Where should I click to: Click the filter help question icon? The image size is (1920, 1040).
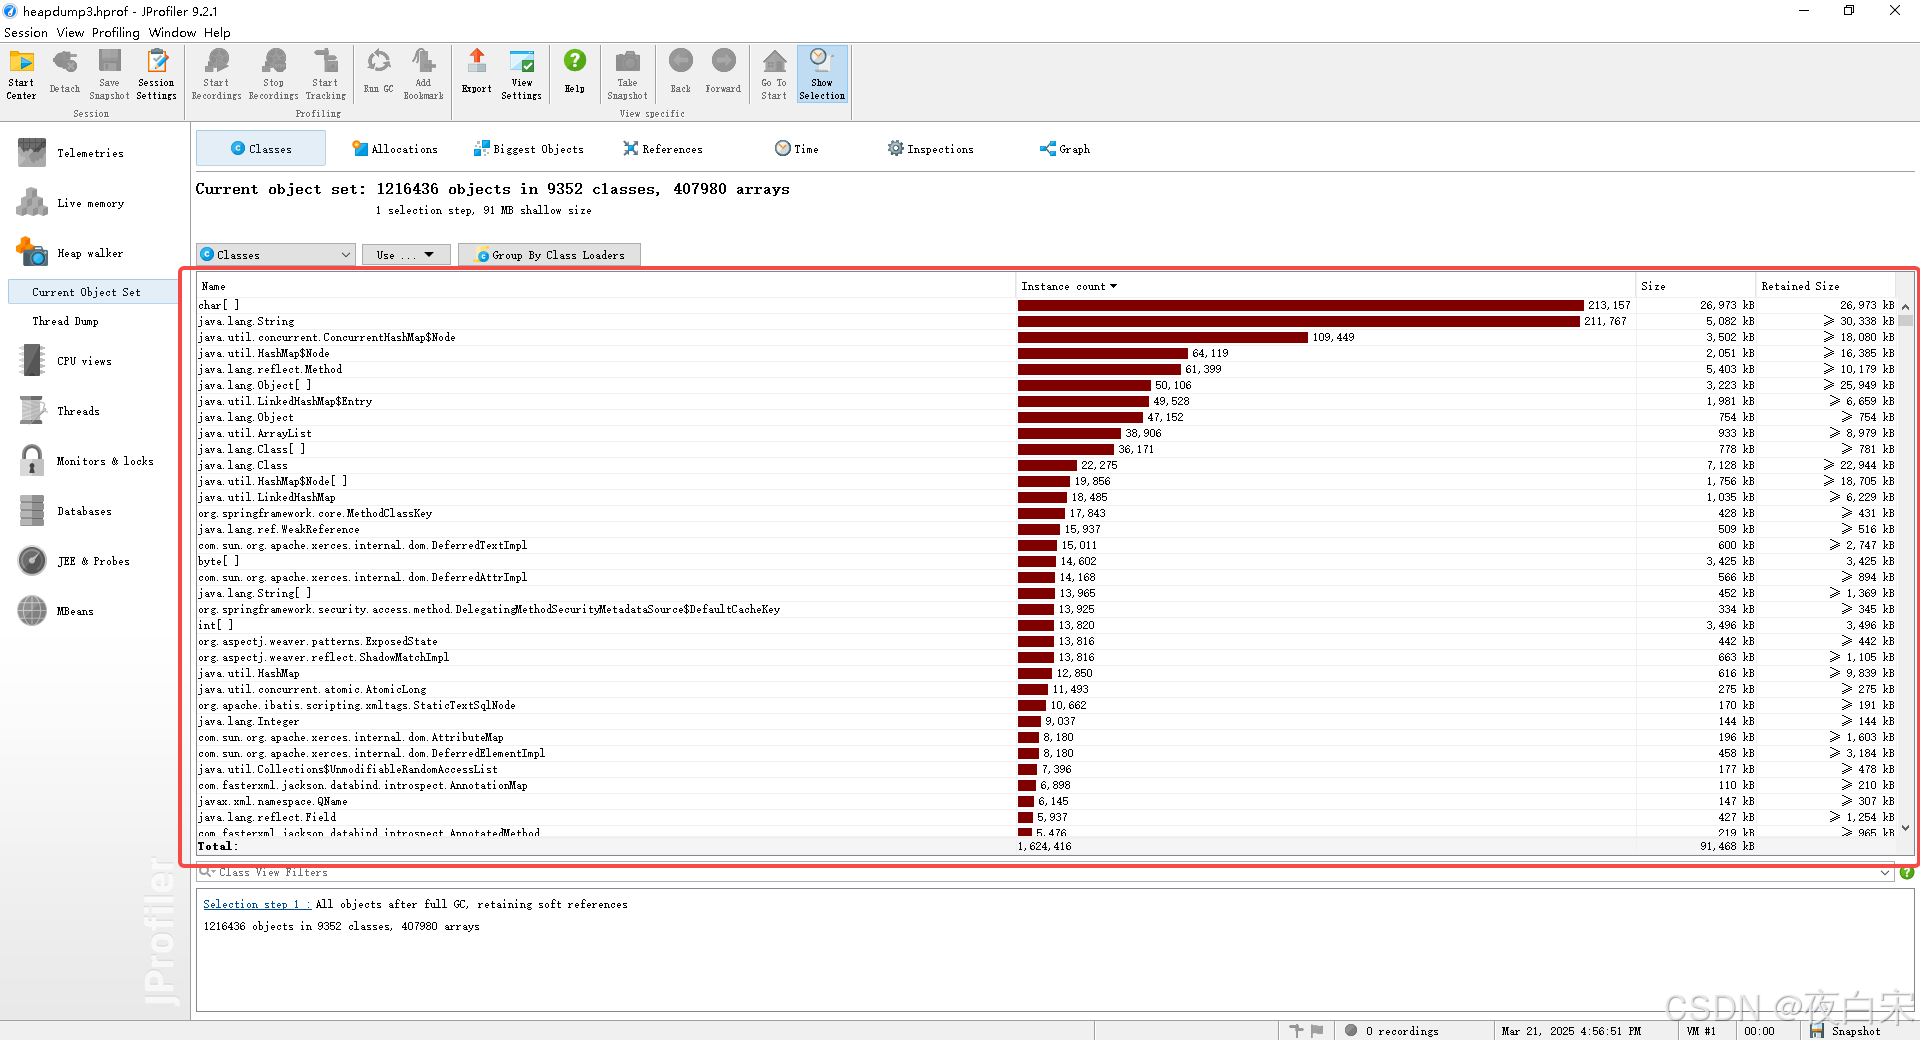point(1906,873)
